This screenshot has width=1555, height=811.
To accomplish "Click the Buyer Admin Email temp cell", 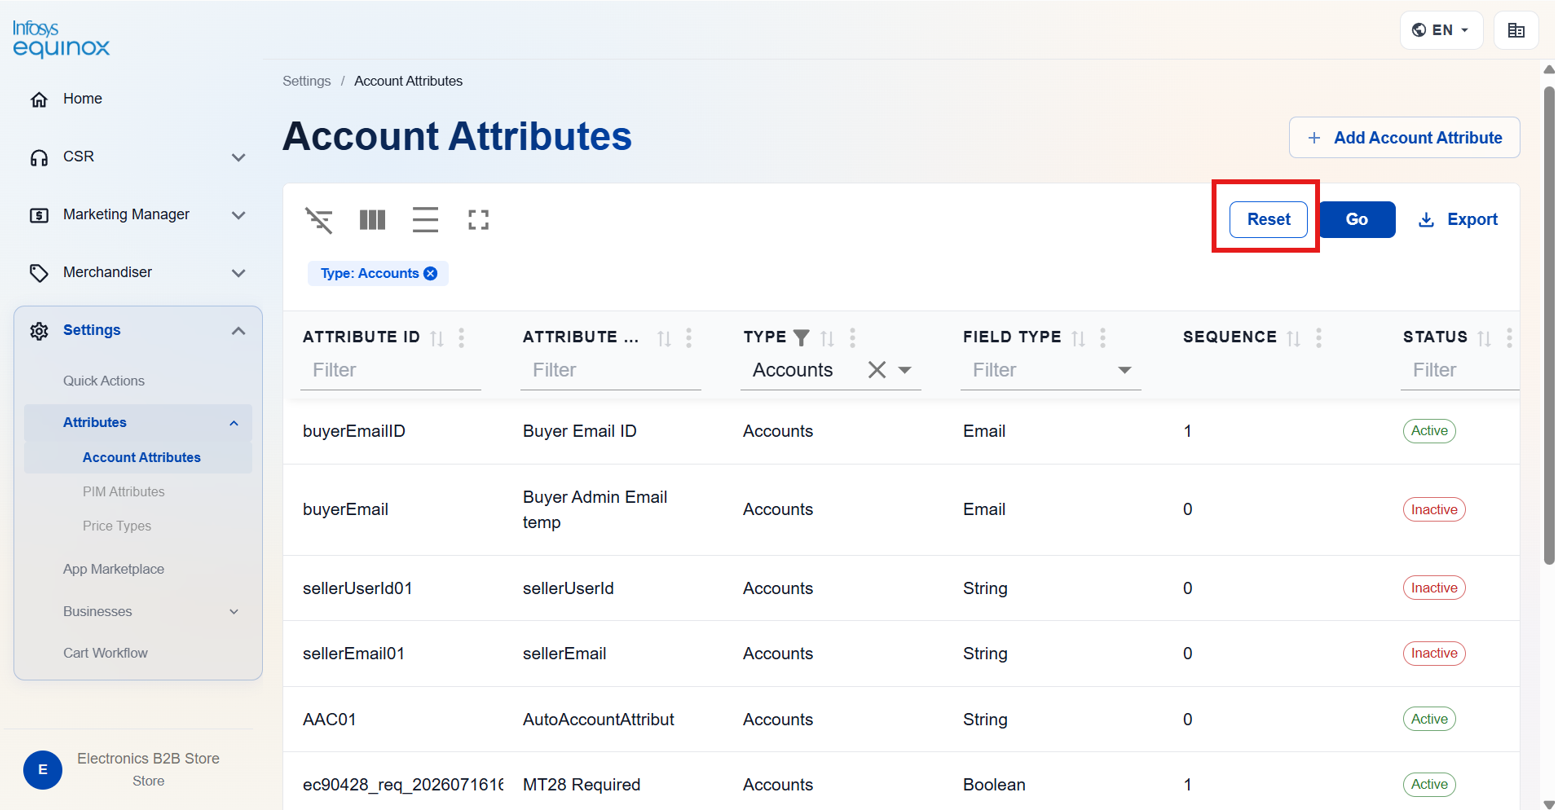I will click(595, 510).
